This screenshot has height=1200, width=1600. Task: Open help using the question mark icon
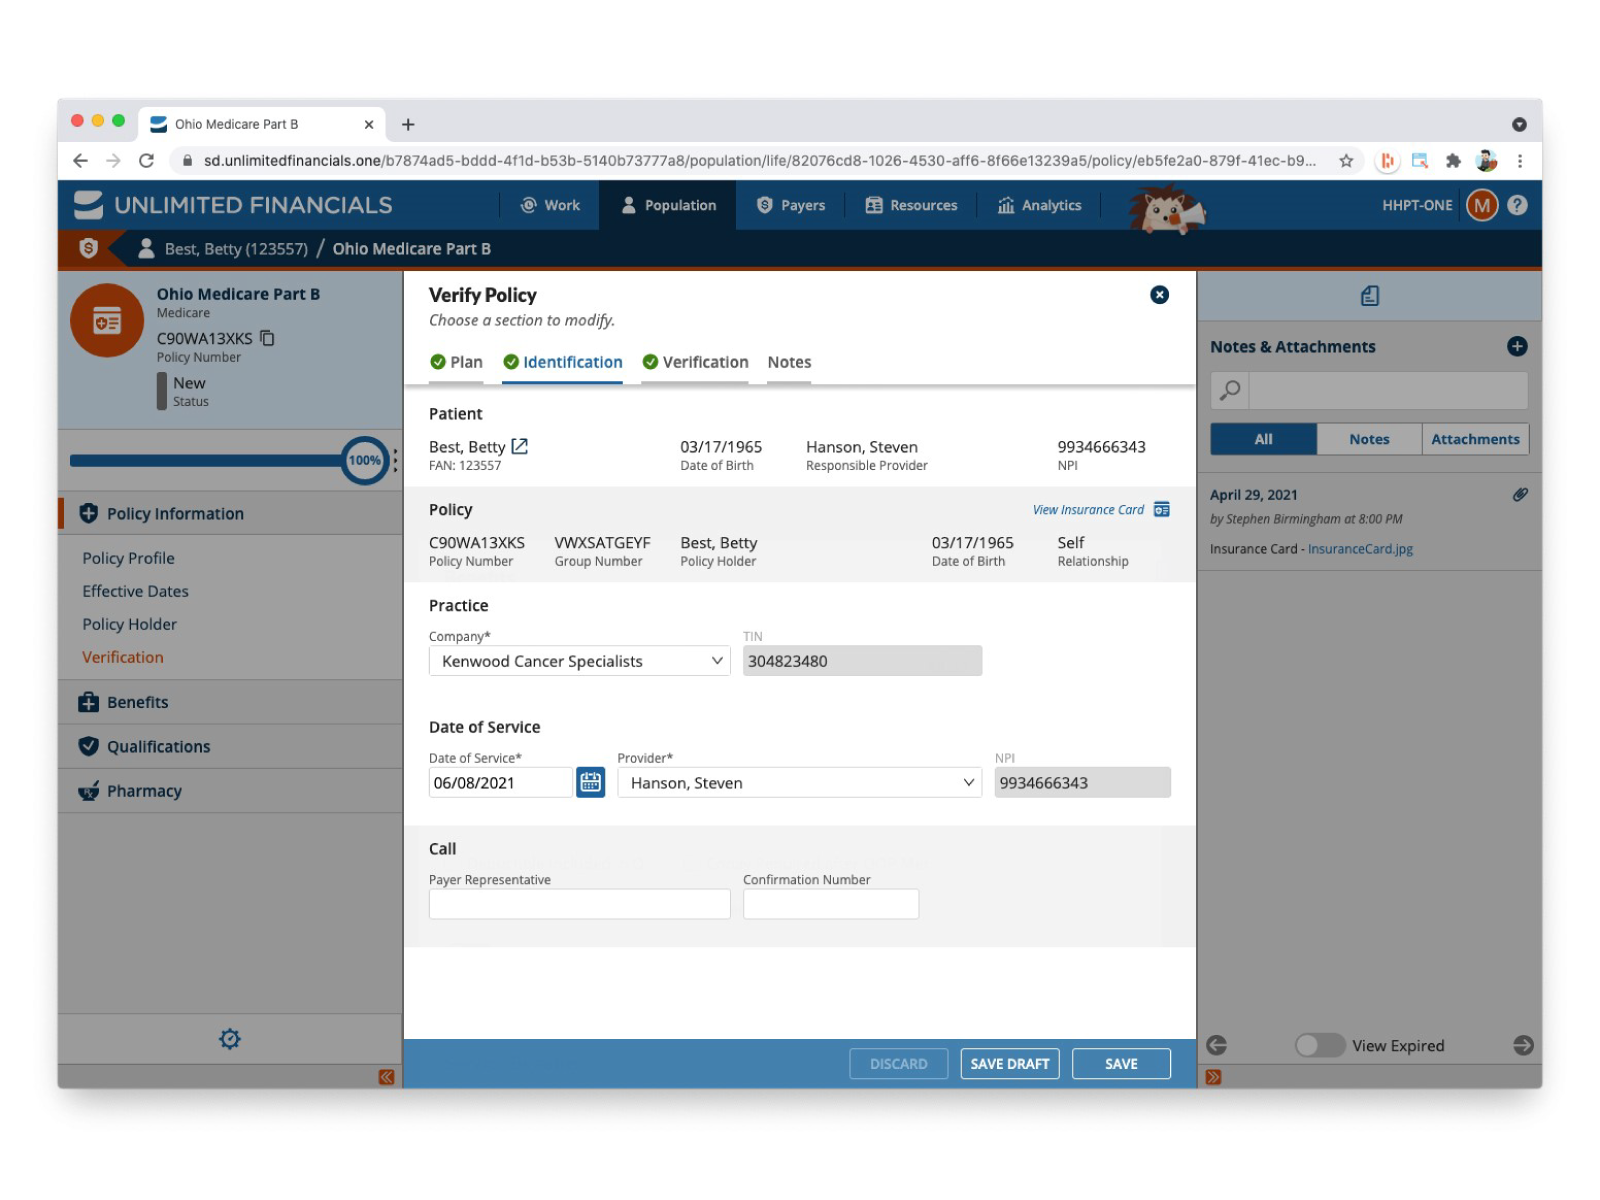pos(1518,205)
